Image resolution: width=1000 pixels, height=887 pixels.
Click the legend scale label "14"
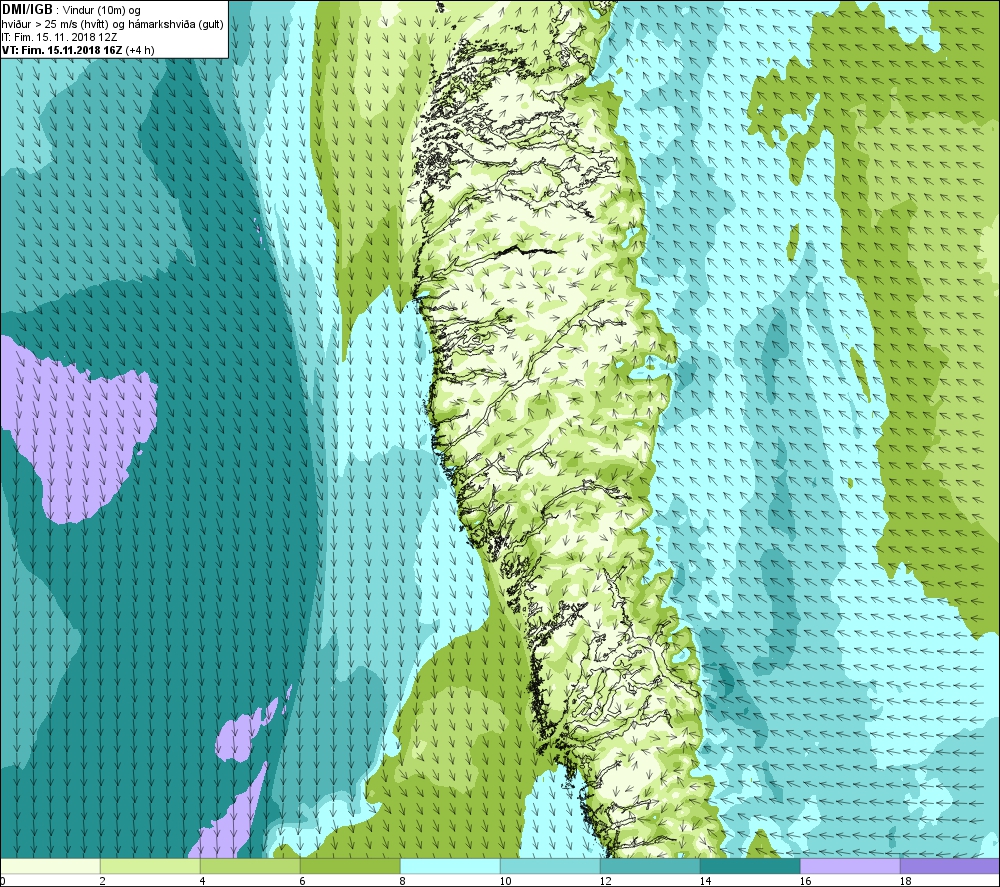(705, 881)
